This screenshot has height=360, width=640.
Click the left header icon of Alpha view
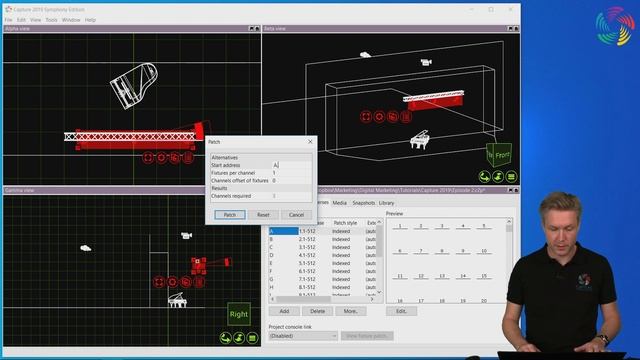pyautogui.click(x=251, y=29)
